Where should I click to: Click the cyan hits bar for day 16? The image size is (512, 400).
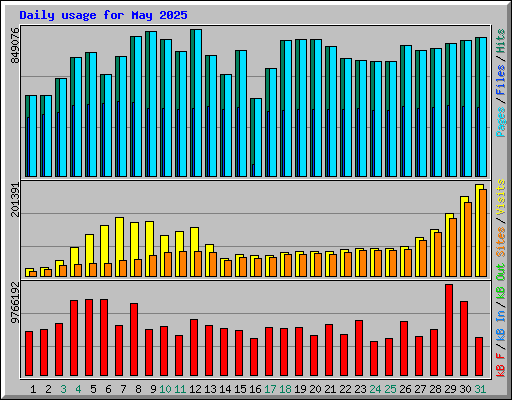258,137
